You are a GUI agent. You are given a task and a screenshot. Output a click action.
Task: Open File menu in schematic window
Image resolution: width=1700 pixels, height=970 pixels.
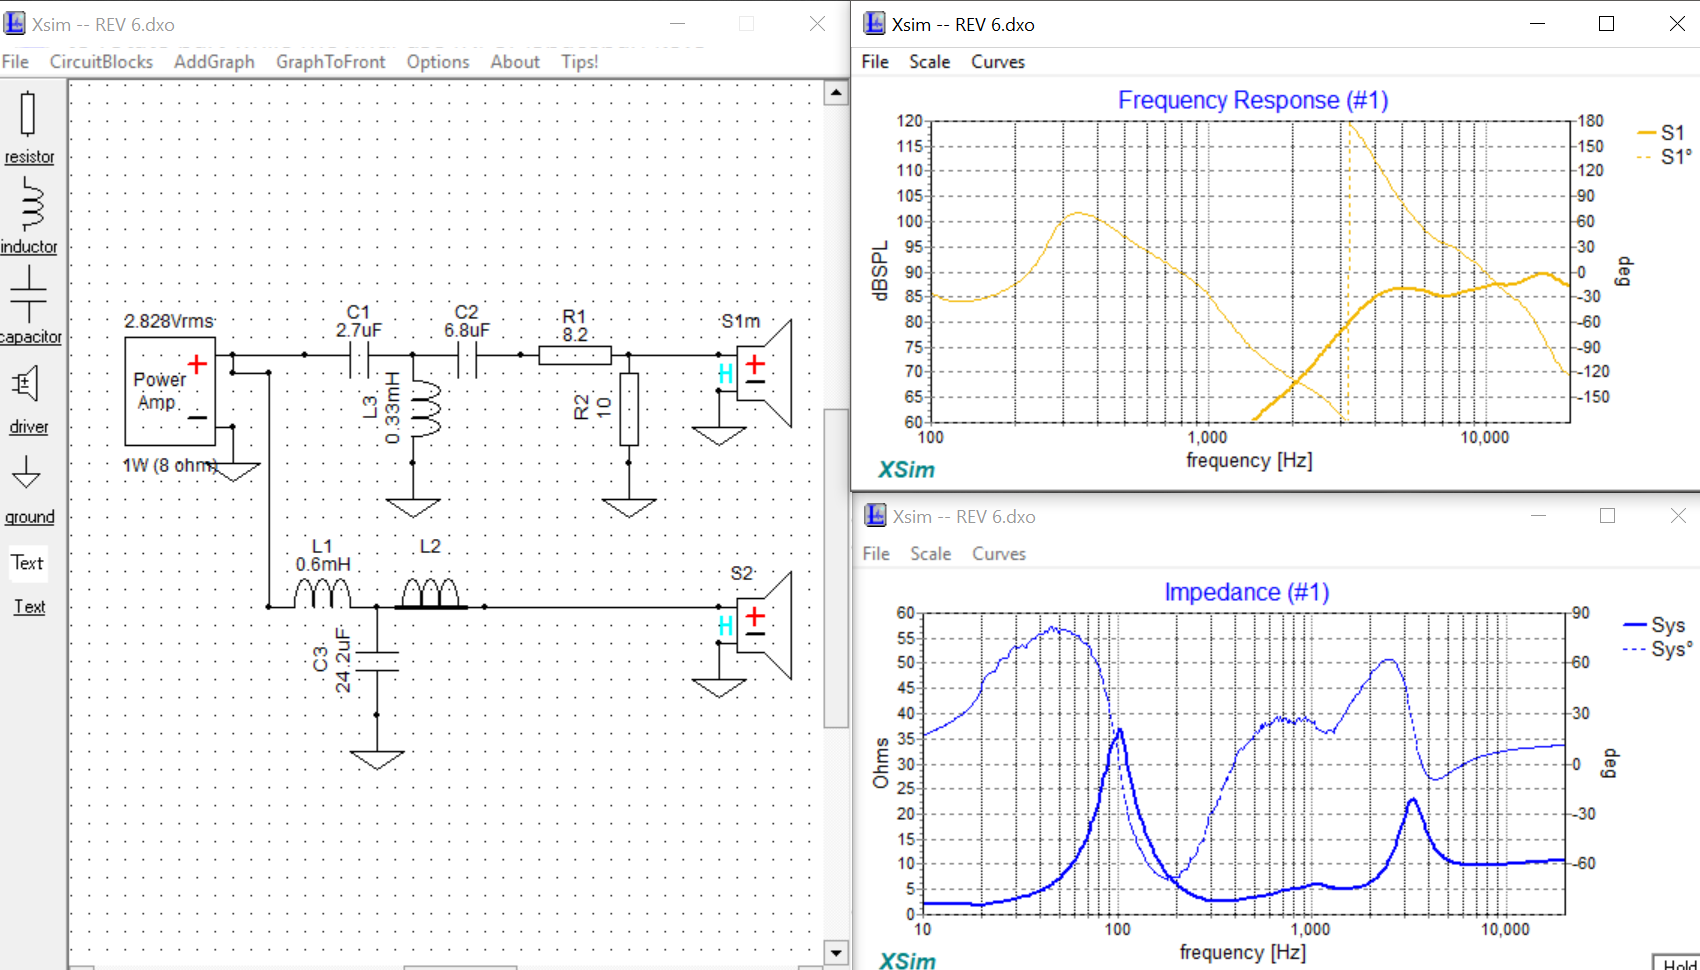click(x=15, y=62)
